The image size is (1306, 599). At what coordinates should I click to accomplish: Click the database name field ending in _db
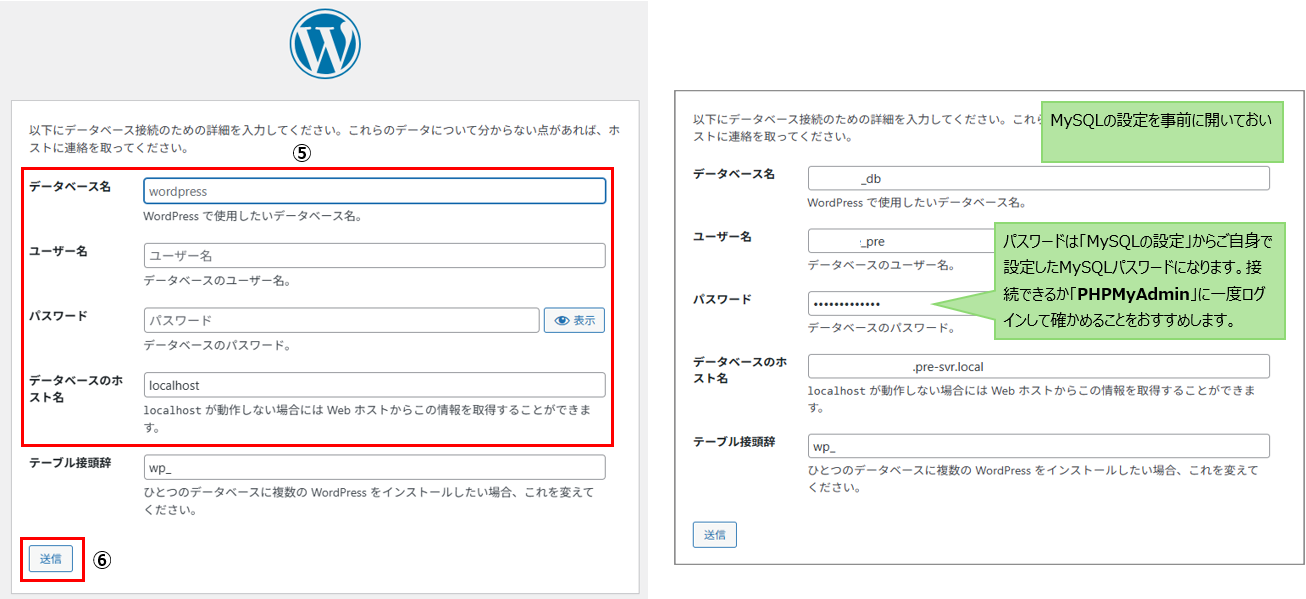click(1038, 178)
